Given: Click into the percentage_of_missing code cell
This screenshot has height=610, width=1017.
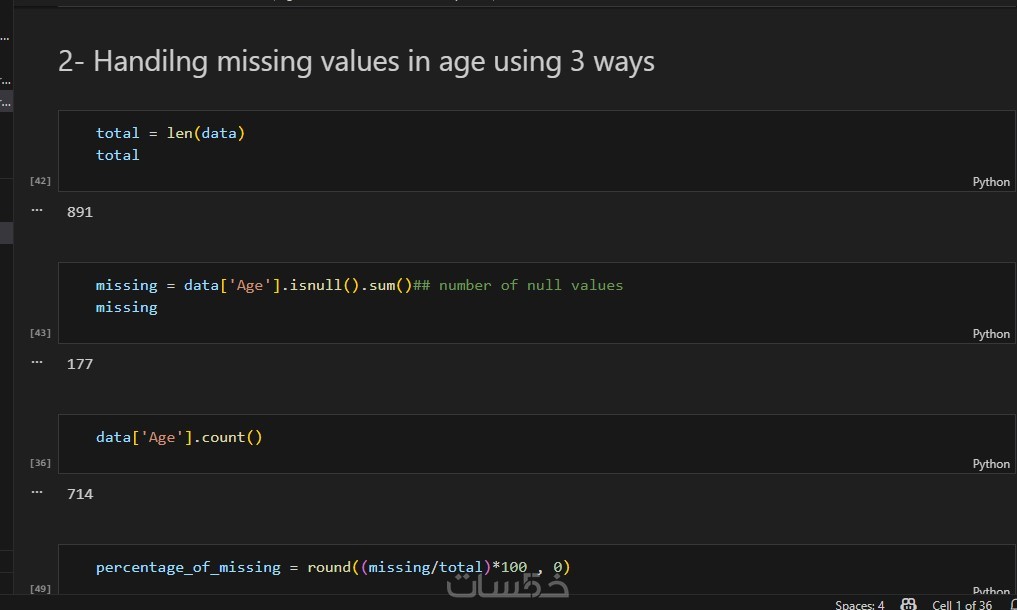Looking at the screenshot, I should [x=700, y=568].
